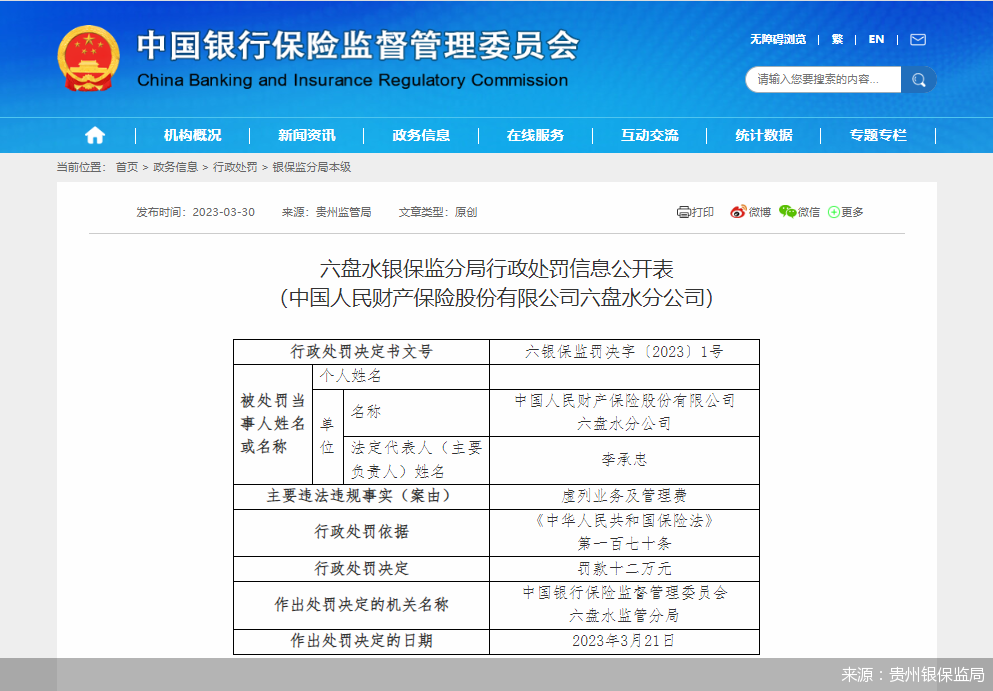Open the 互动交流 navigation menu

pos(649,135)
